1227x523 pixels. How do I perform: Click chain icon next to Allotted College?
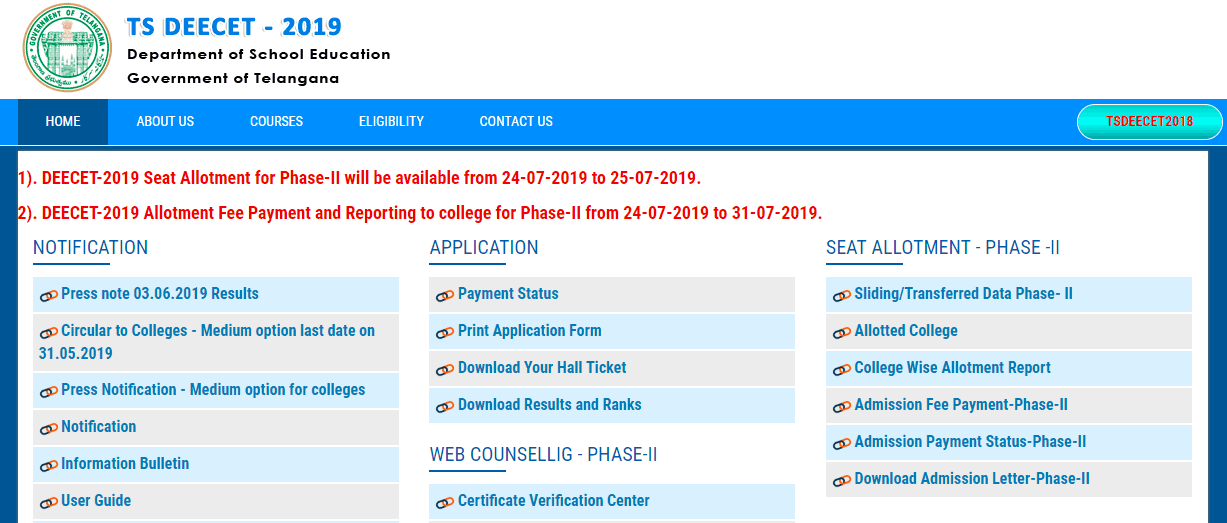pos(842,333)
